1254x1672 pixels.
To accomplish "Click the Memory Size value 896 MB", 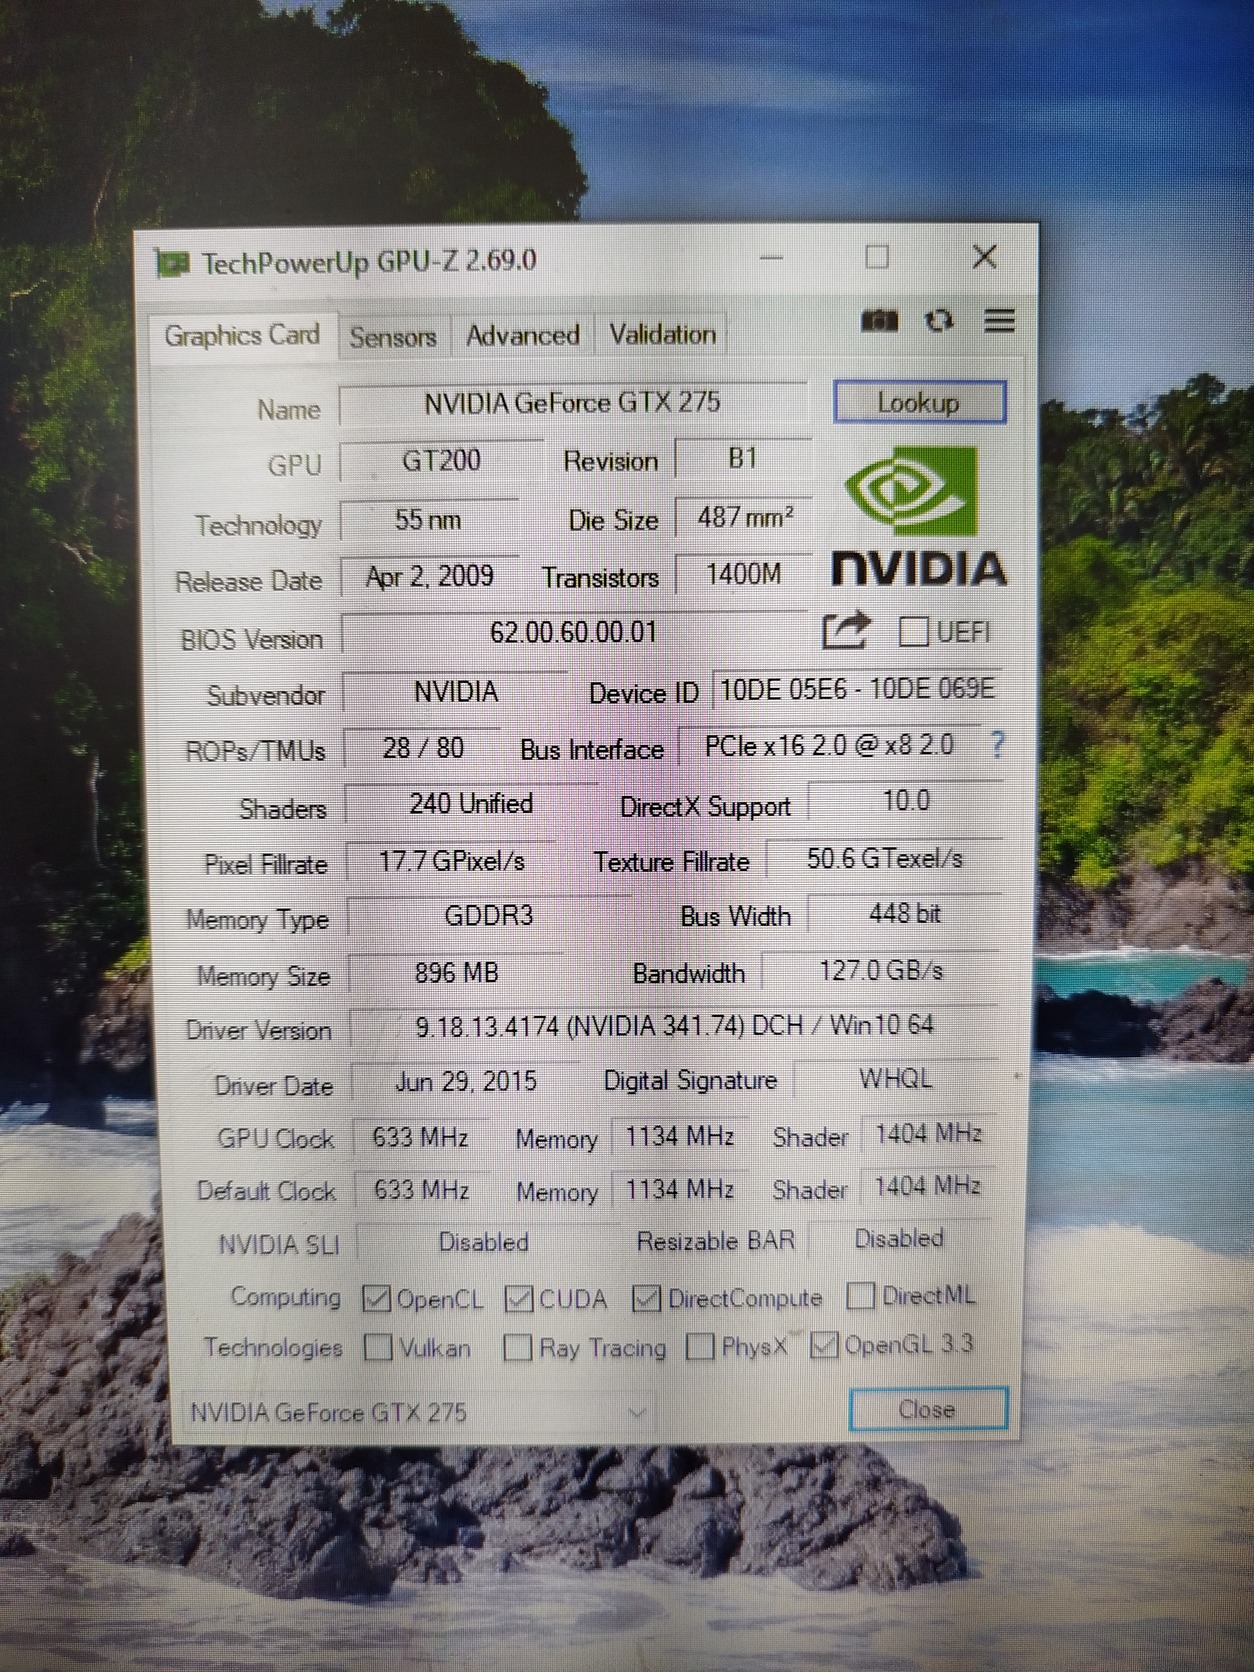I will pos(456,973).
